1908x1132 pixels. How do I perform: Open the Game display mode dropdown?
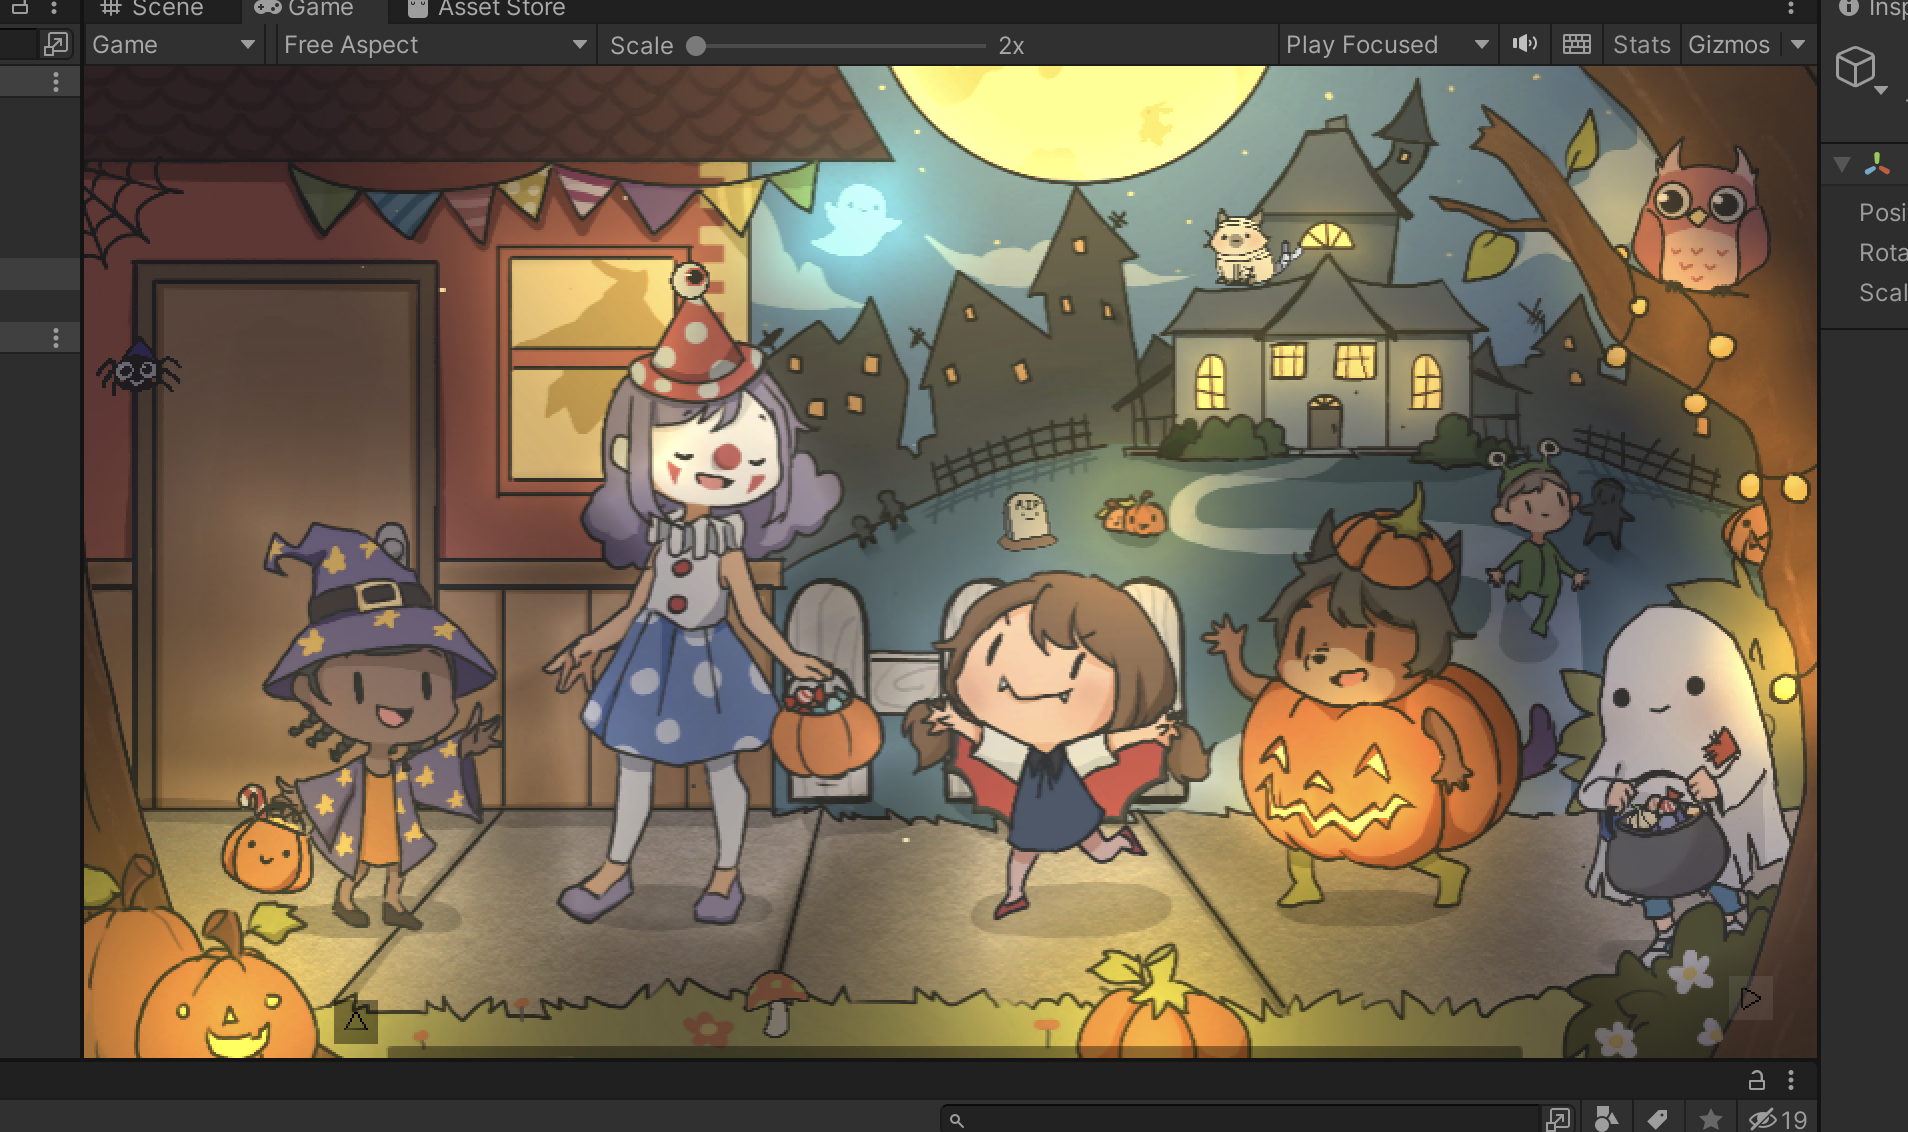click(173, 45)
